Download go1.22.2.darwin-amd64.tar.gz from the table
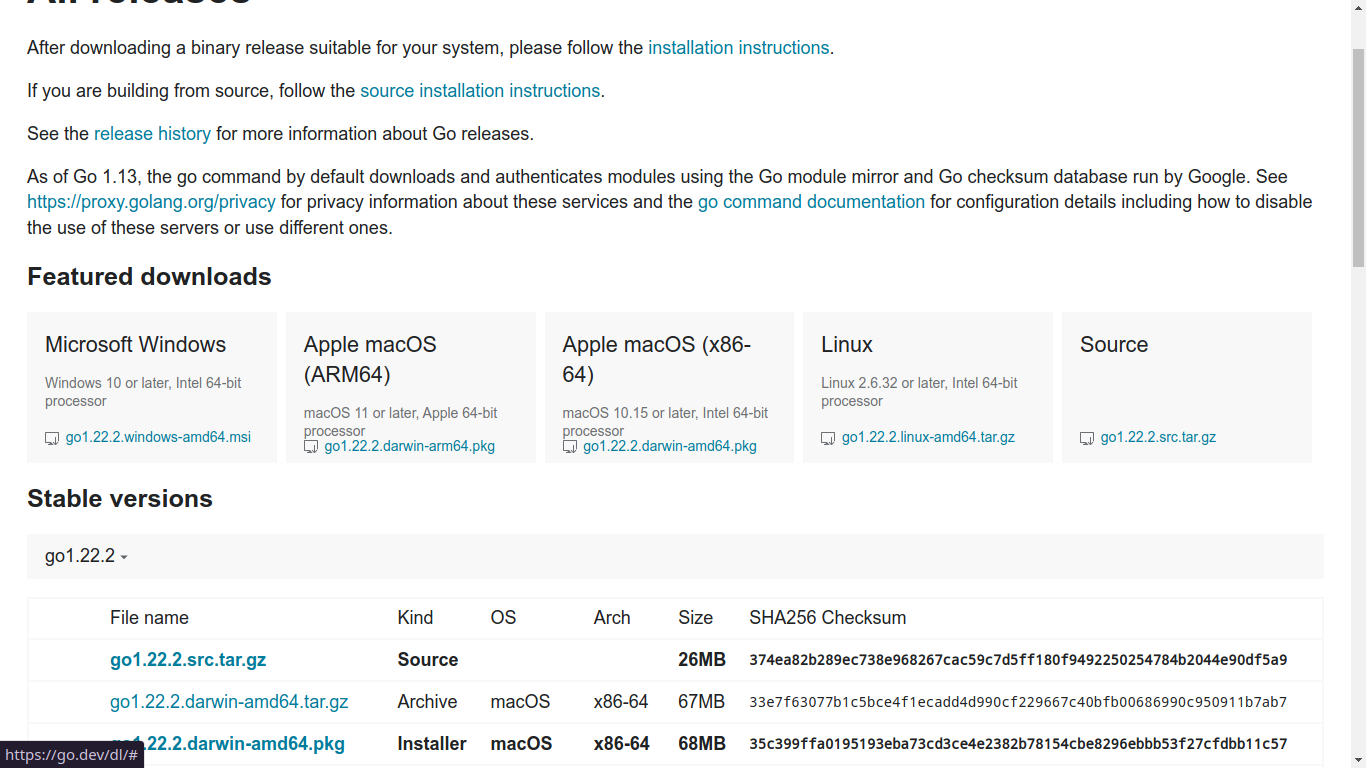The height and width of the screenshot is (768, 1366). coord(229,702)
